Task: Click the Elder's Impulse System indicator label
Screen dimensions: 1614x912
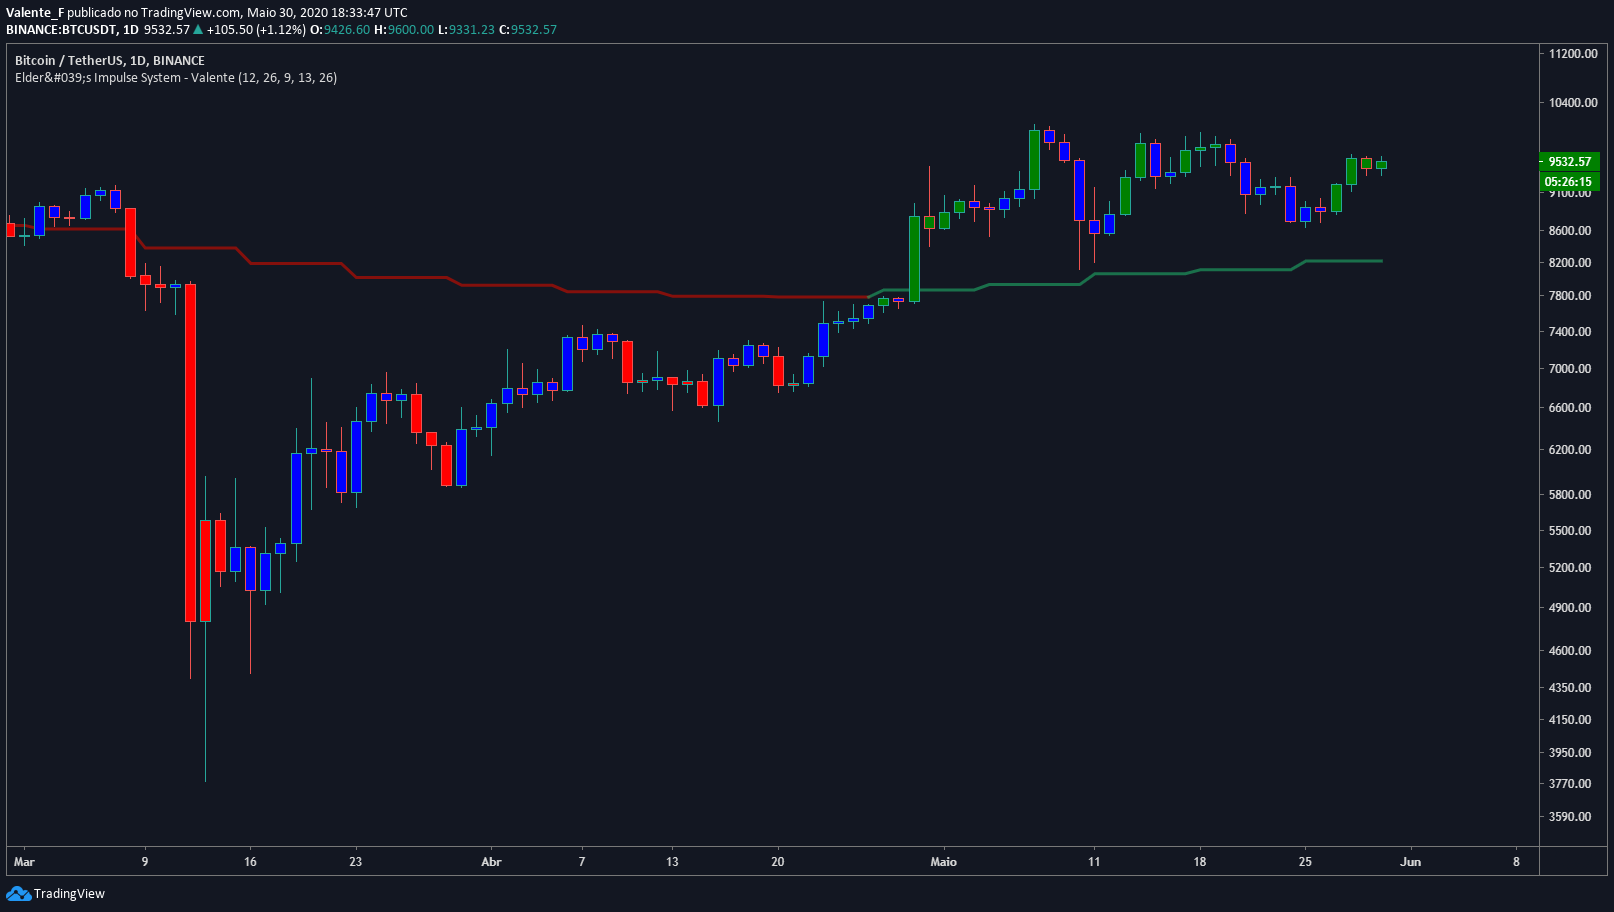Action: (x=176, y=78)
